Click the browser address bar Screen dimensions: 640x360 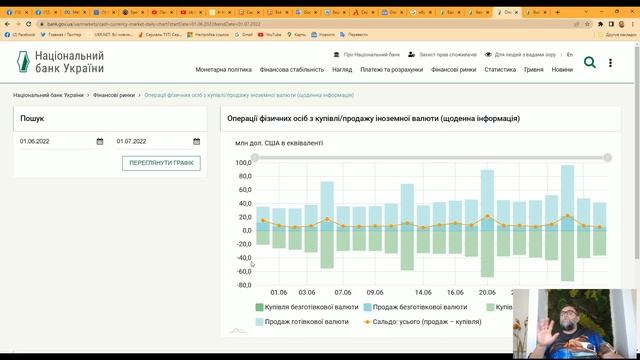coord(306,24)
